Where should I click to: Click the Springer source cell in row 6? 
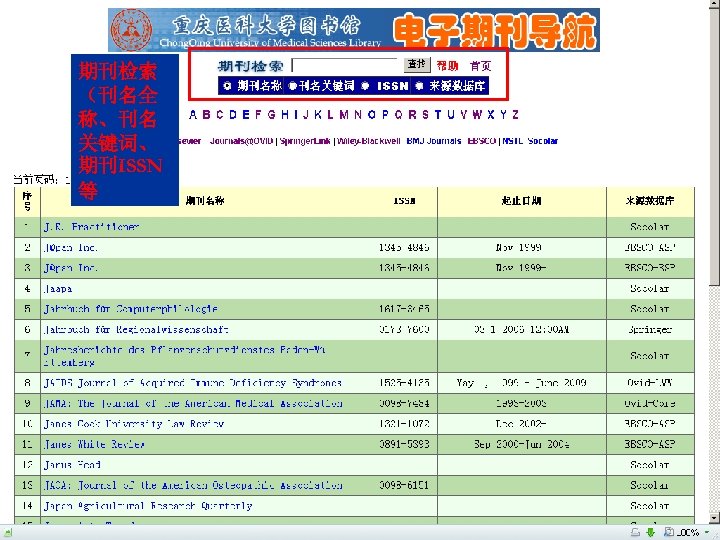coord(650,330)
